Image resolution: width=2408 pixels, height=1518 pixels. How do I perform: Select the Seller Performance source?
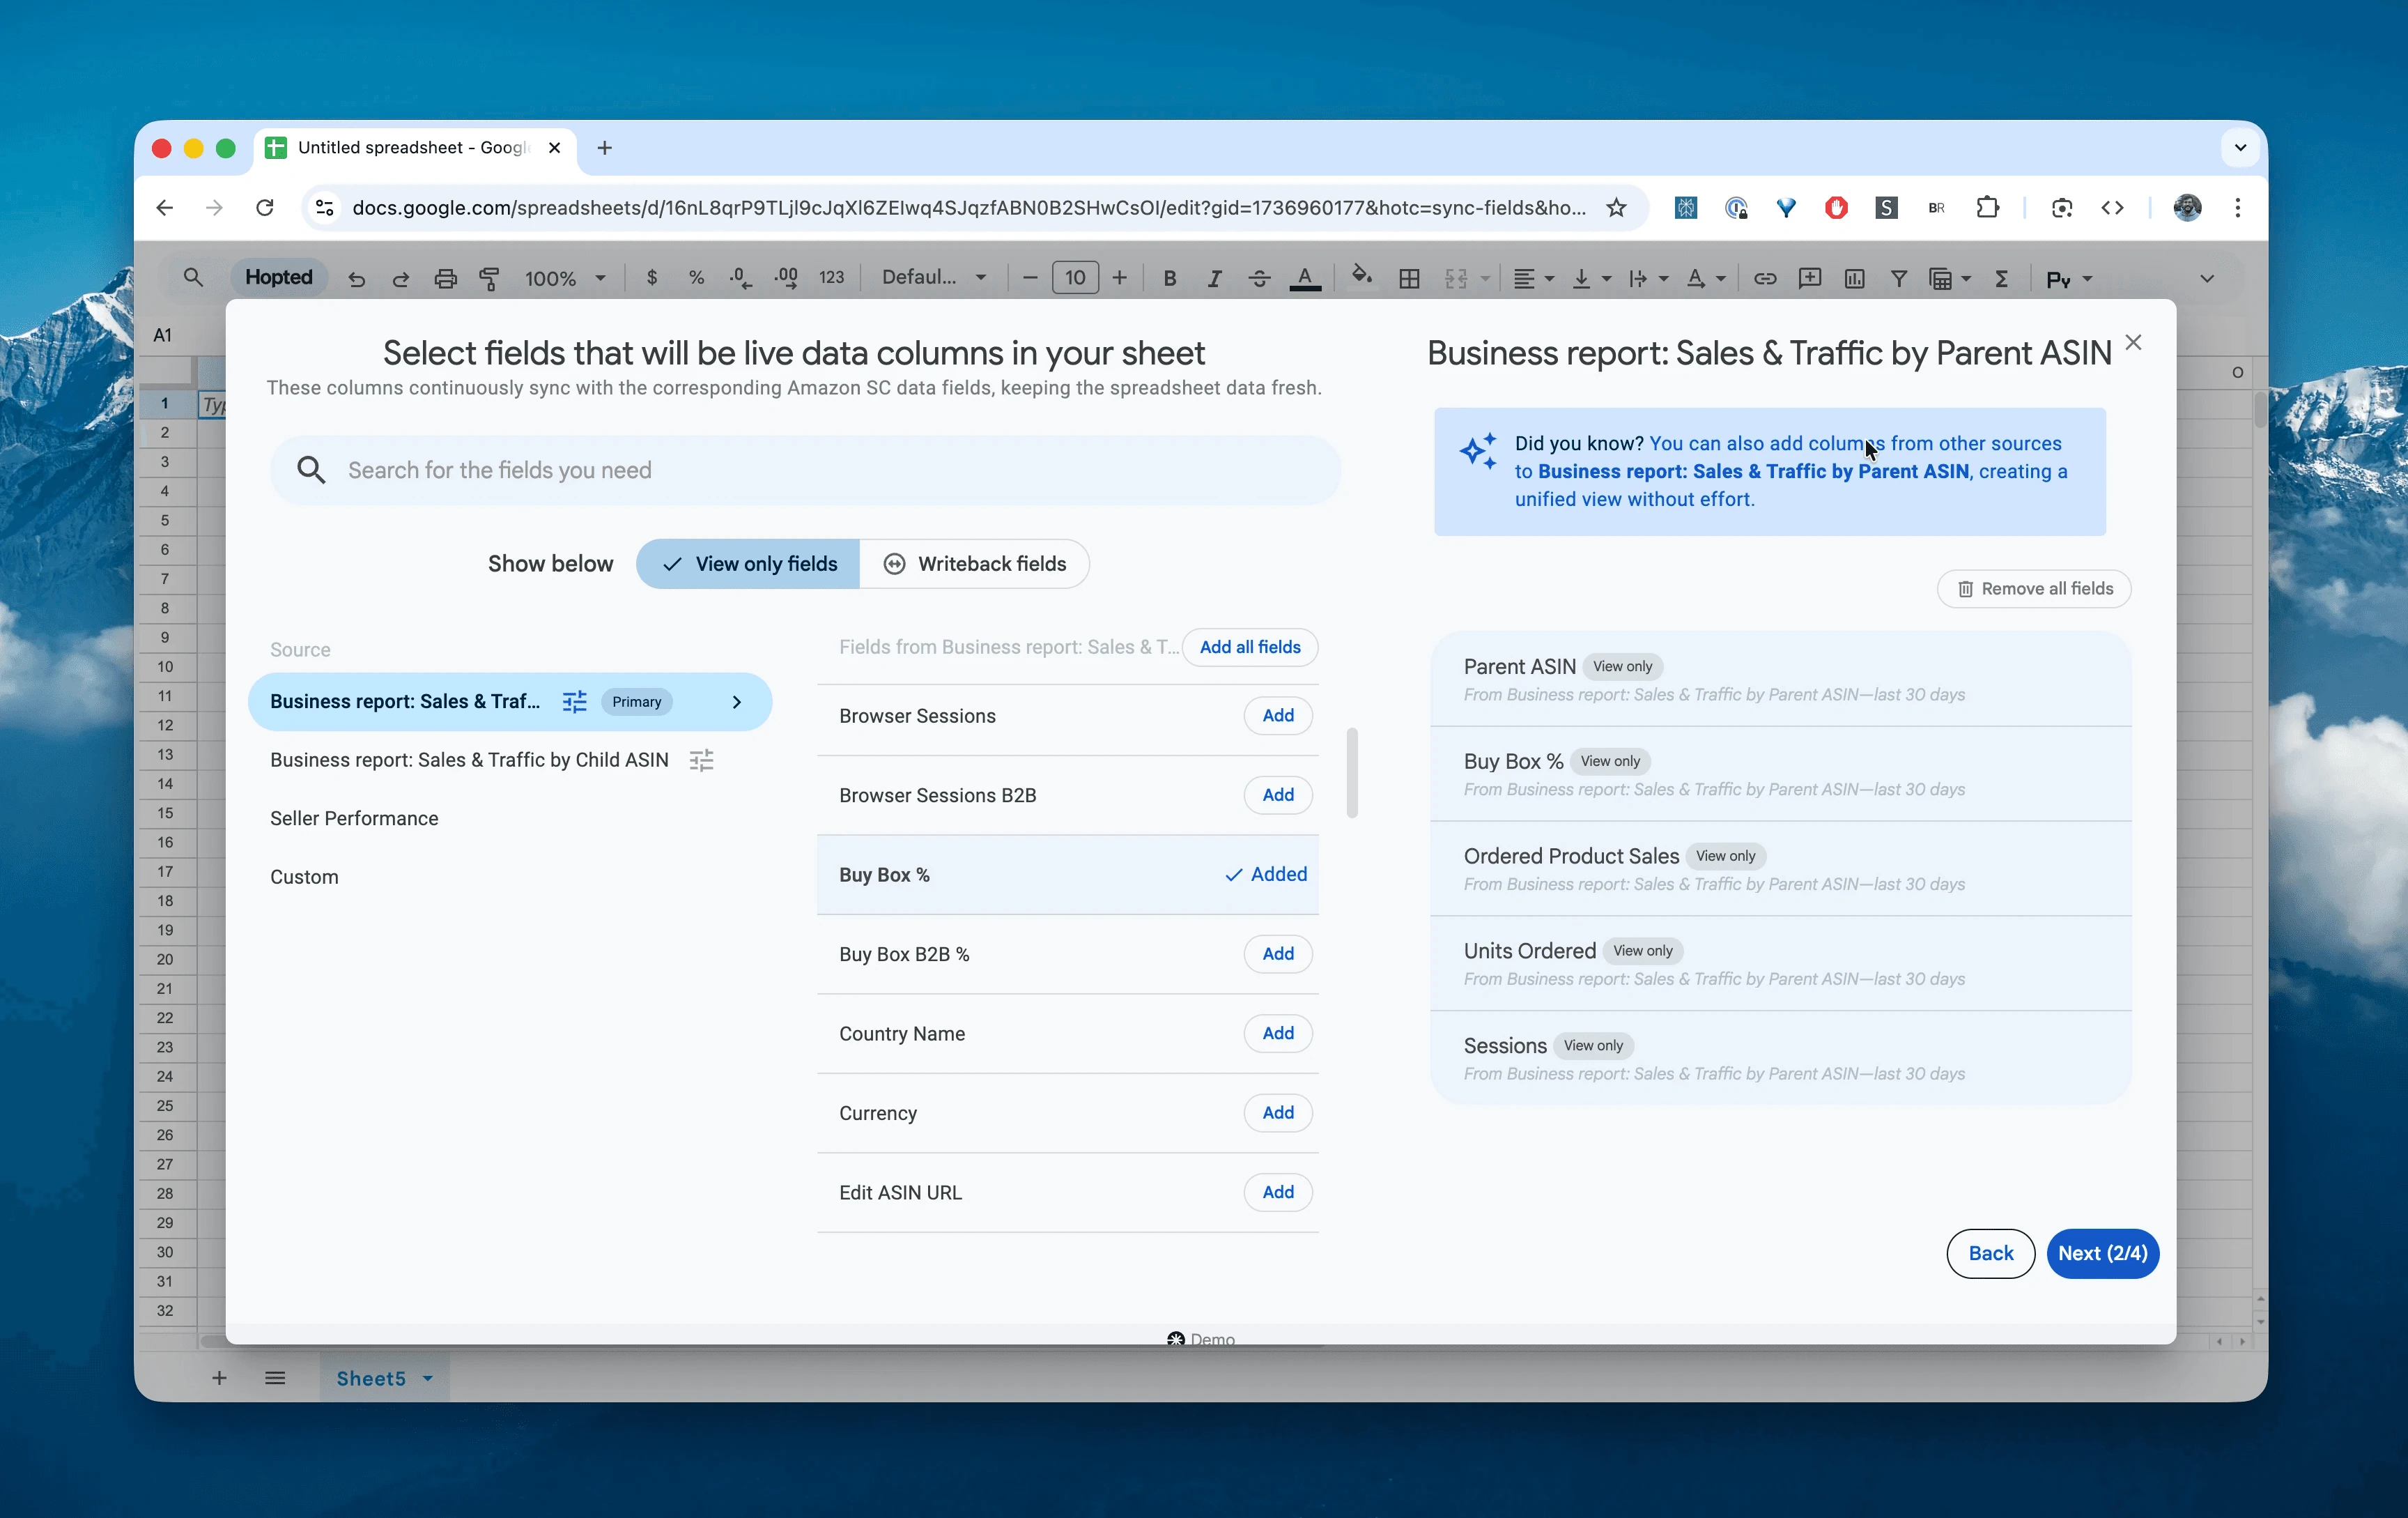click(x=354, y=819)
